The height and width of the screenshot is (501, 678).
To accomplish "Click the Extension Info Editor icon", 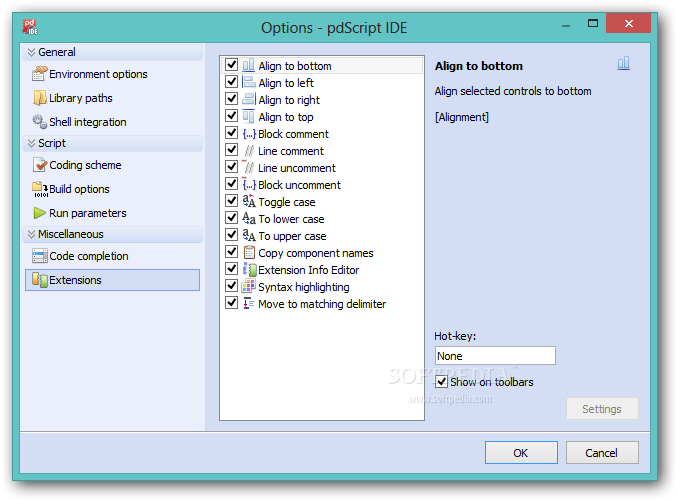I will click(x=249, y=269).
